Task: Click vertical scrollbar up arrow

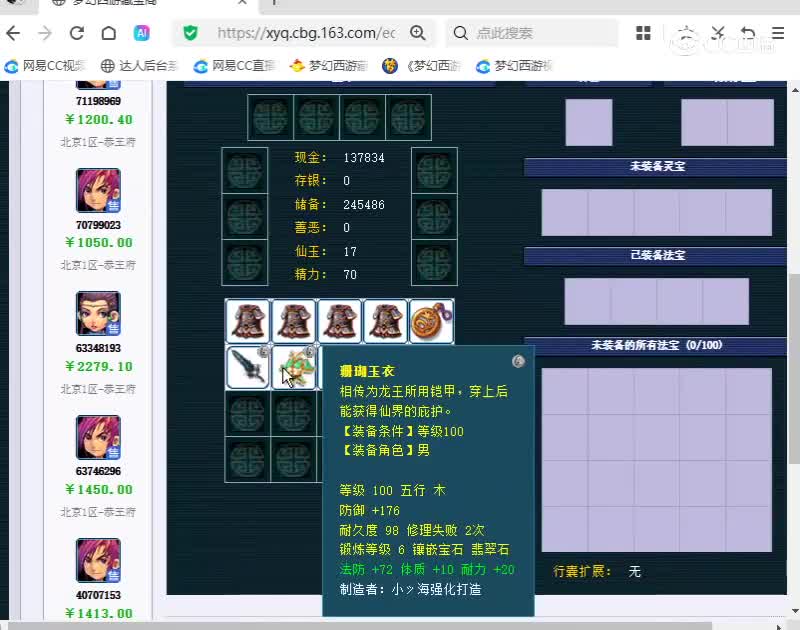Action: coord(794,89)
